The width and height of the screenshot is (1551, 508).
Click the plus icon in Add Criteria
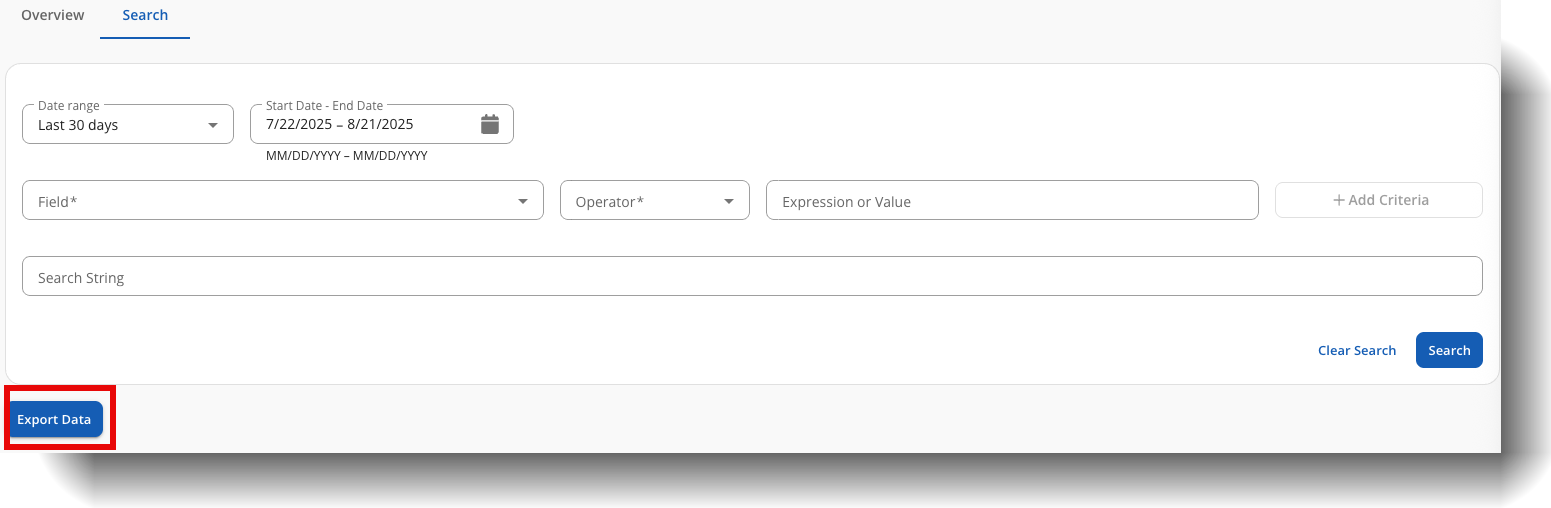pos(1338,200)
